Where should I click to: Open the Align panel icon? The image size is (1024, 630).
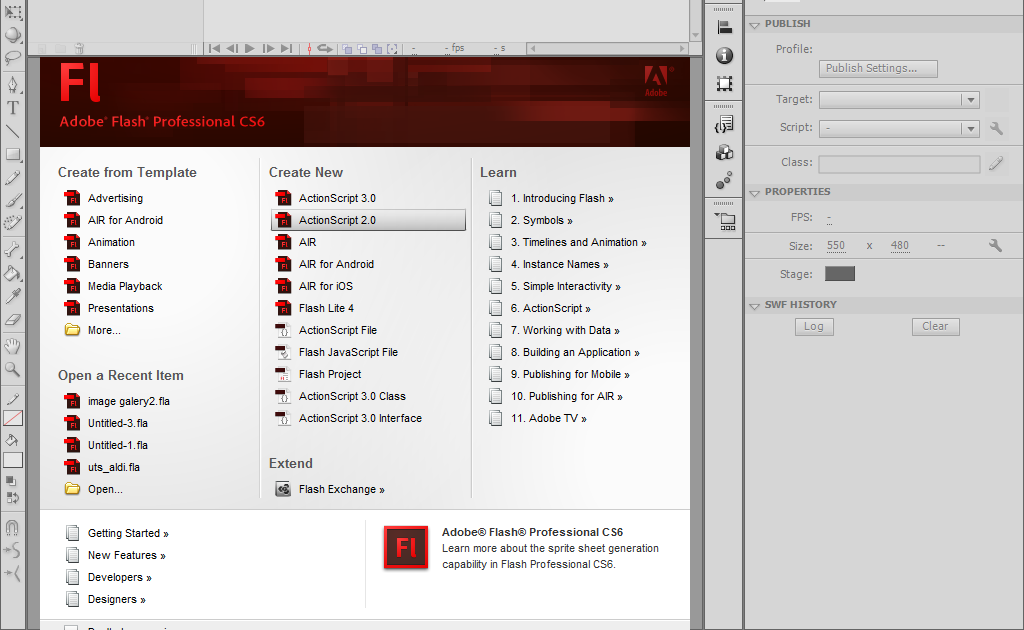[x=724, y=27]
